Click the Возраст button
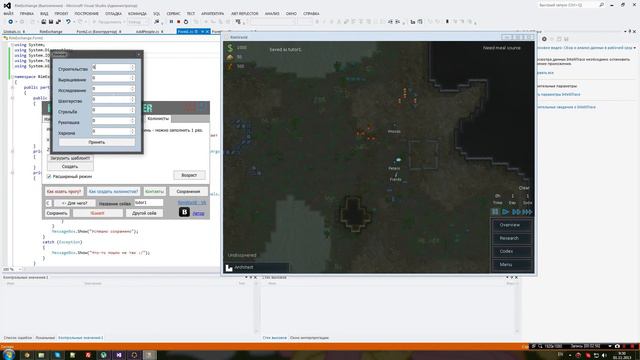The height and width of the screenshot is (360, 640). 189,175
